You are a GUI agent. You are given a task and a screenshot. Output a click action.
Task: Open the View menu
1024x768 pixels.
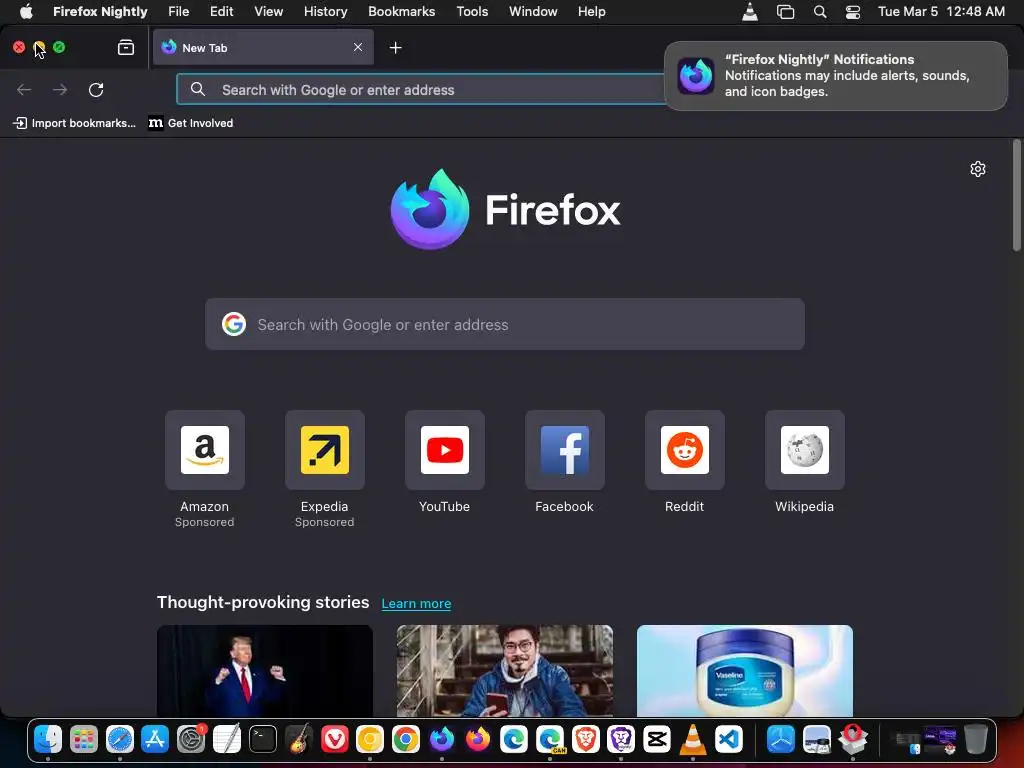tap(268, 12)
